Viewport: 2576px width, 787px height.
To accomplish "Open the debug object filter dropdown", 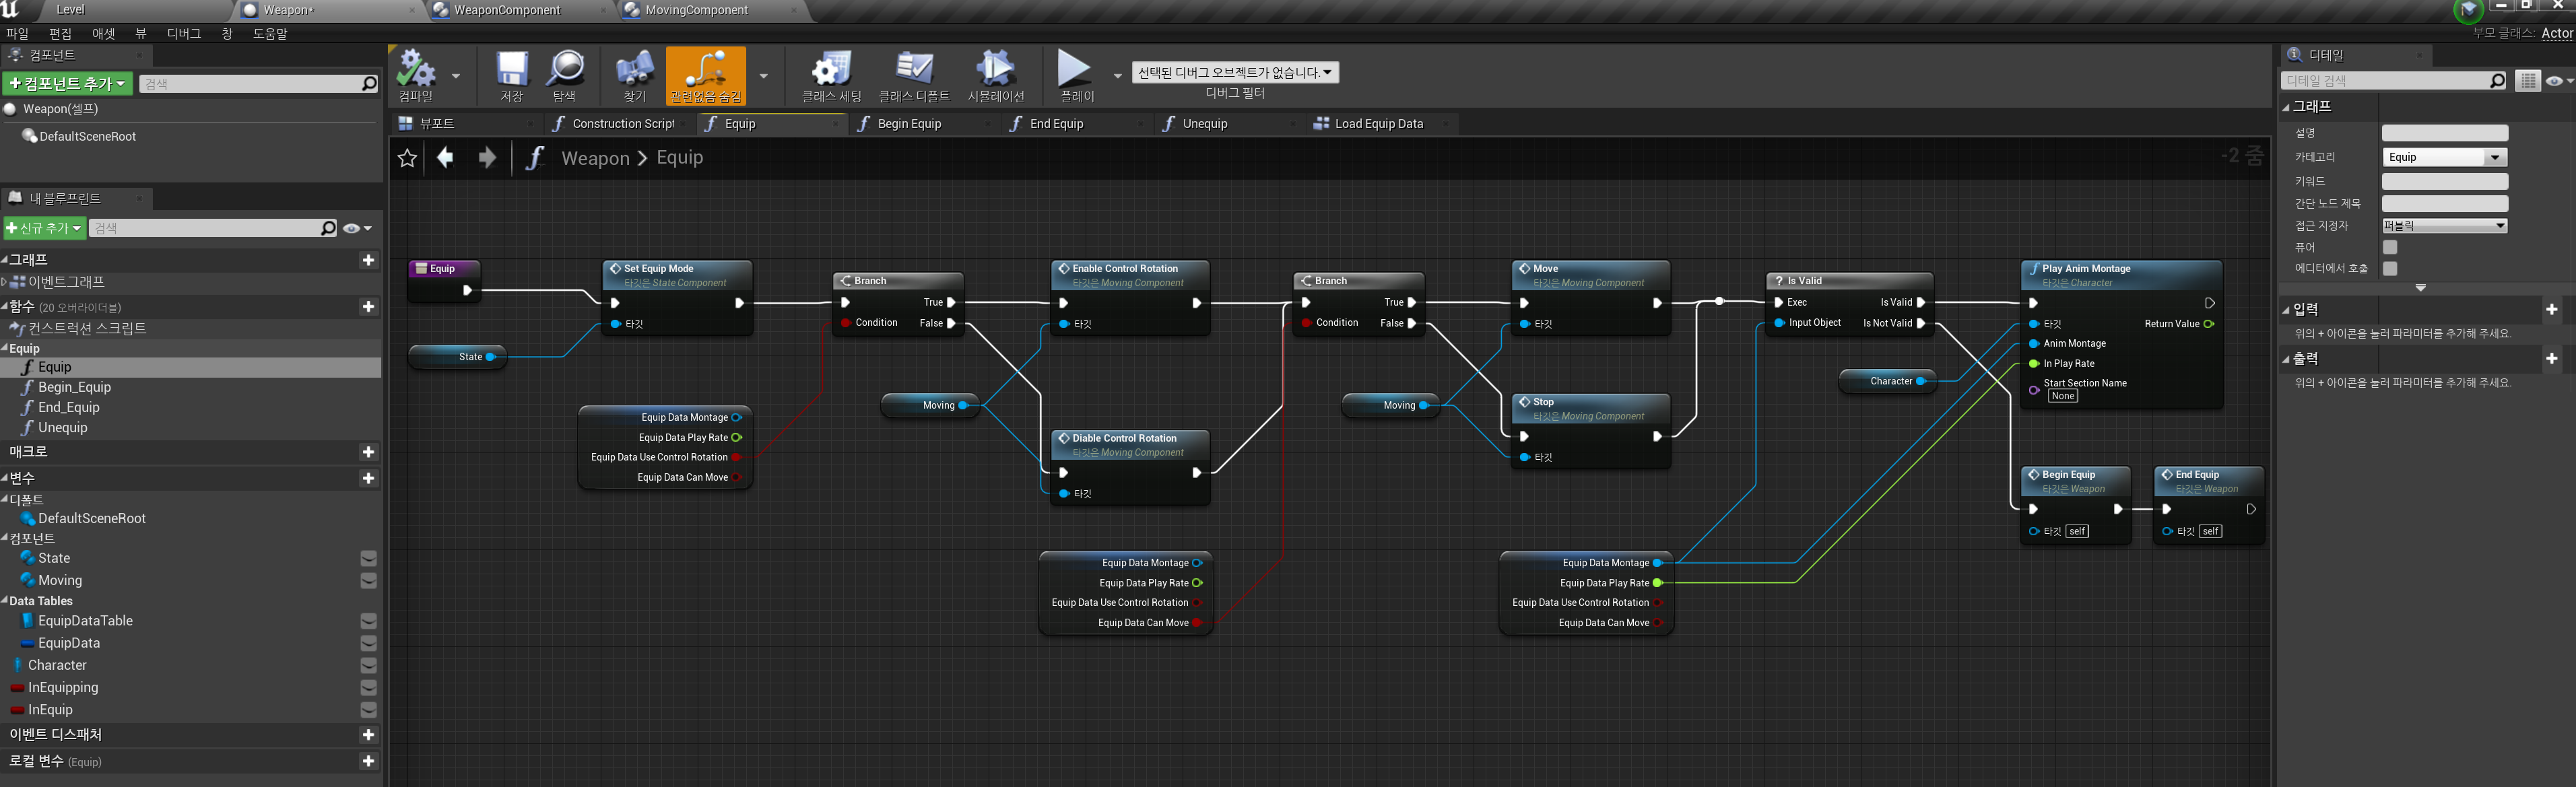I will click(x=1235, y=72).
